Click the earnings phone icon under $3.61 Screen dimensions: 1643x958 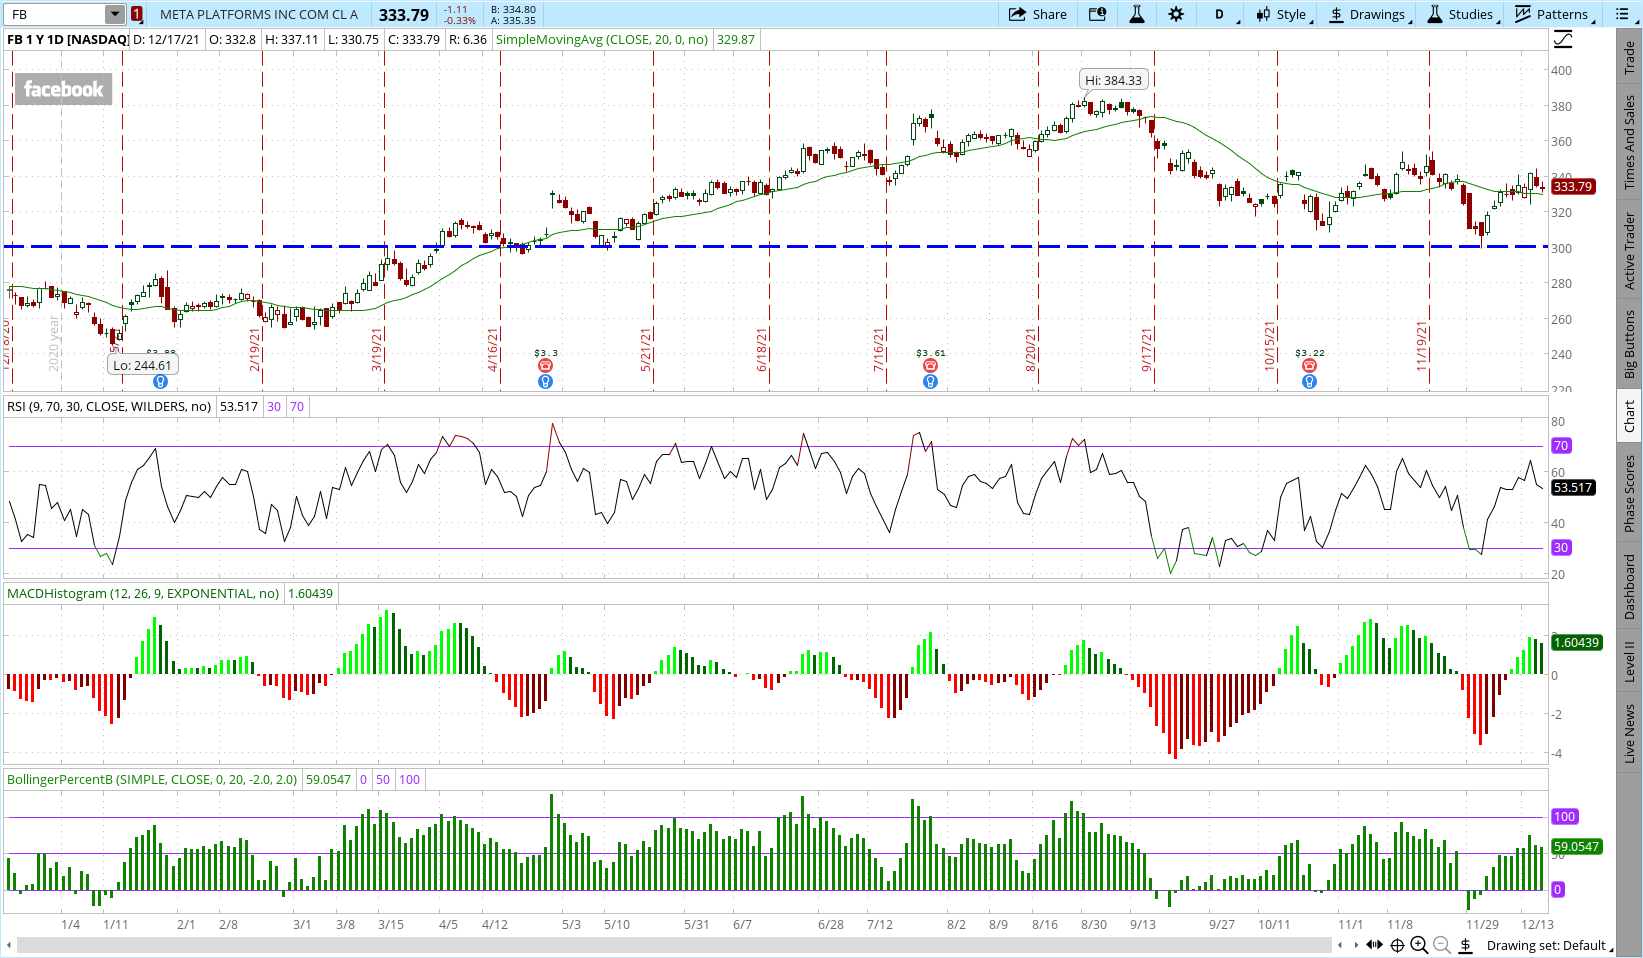[930, 366]
